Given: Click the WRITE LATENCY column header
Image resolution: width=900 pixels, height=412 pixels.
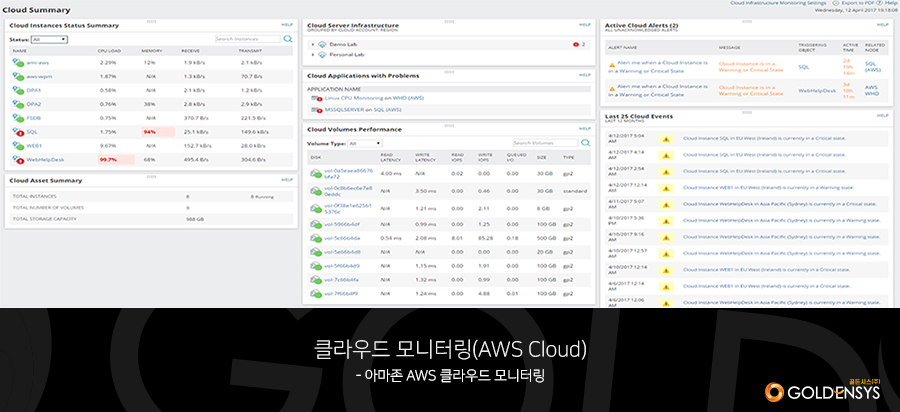Looking at the screenshot, I should tap(424, 157).
